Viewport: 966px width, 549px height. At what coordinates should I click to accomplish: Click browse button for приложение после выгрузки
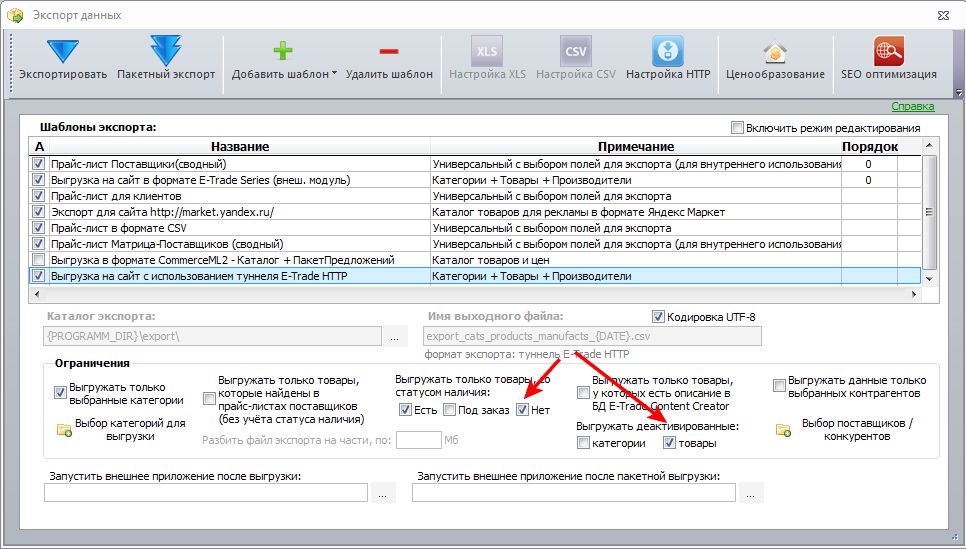[x=383, y=493]
